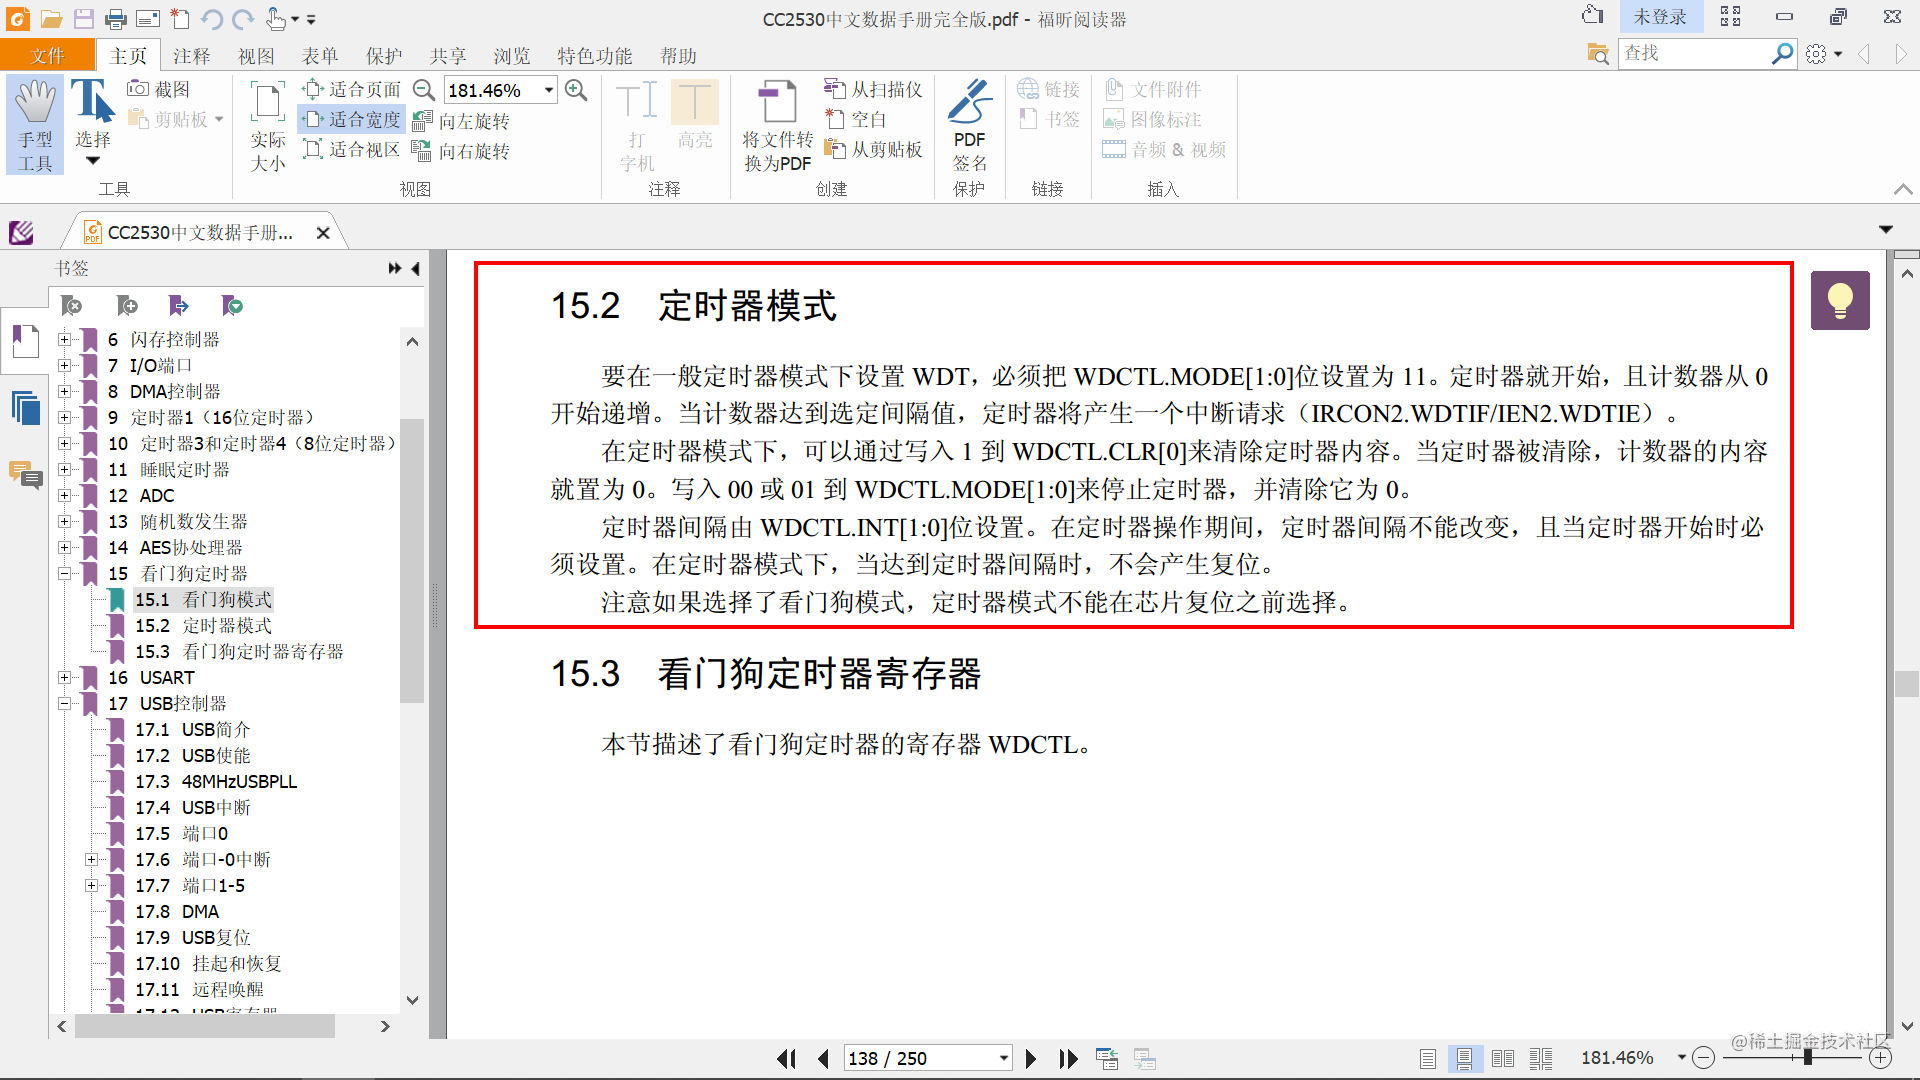Open the zoom percentage dropdown

(549, 90)
